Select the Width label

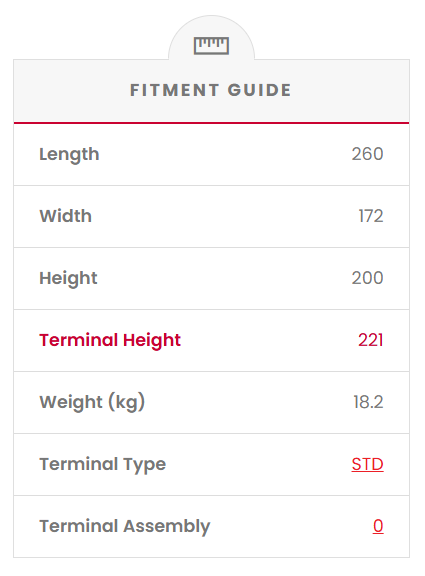click(x=65, y=216)
